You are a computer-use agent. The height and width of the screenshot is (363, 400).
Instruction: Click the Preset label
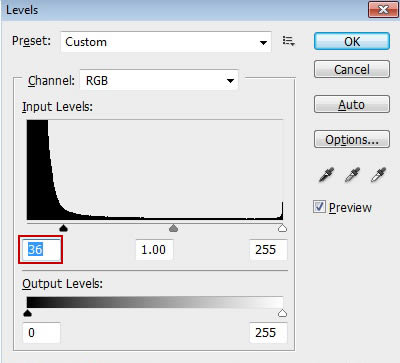coord(31,41)
